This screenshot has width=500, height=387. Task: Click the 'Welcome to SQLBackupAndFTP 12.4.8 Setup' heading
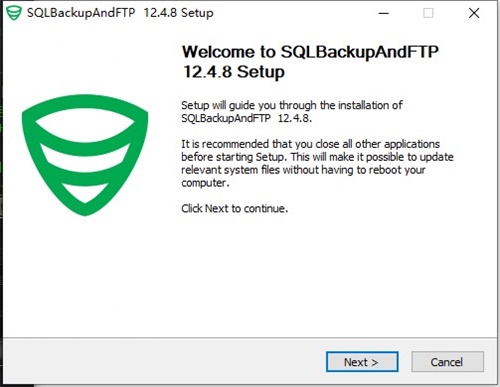pyautogui.click(x=310, y=62)
